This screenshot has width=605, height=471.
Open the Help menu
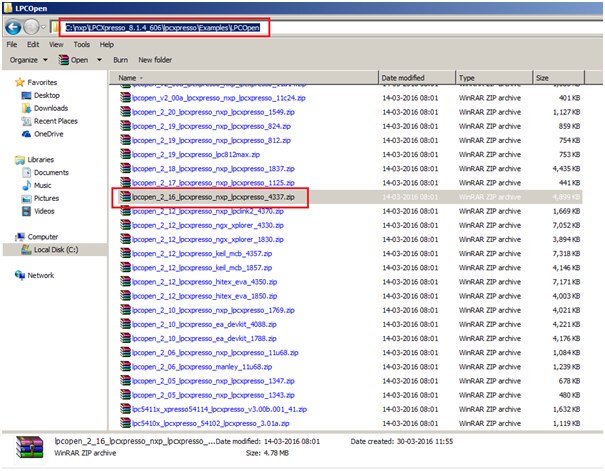pyautogui.click(x=106, y=44)
